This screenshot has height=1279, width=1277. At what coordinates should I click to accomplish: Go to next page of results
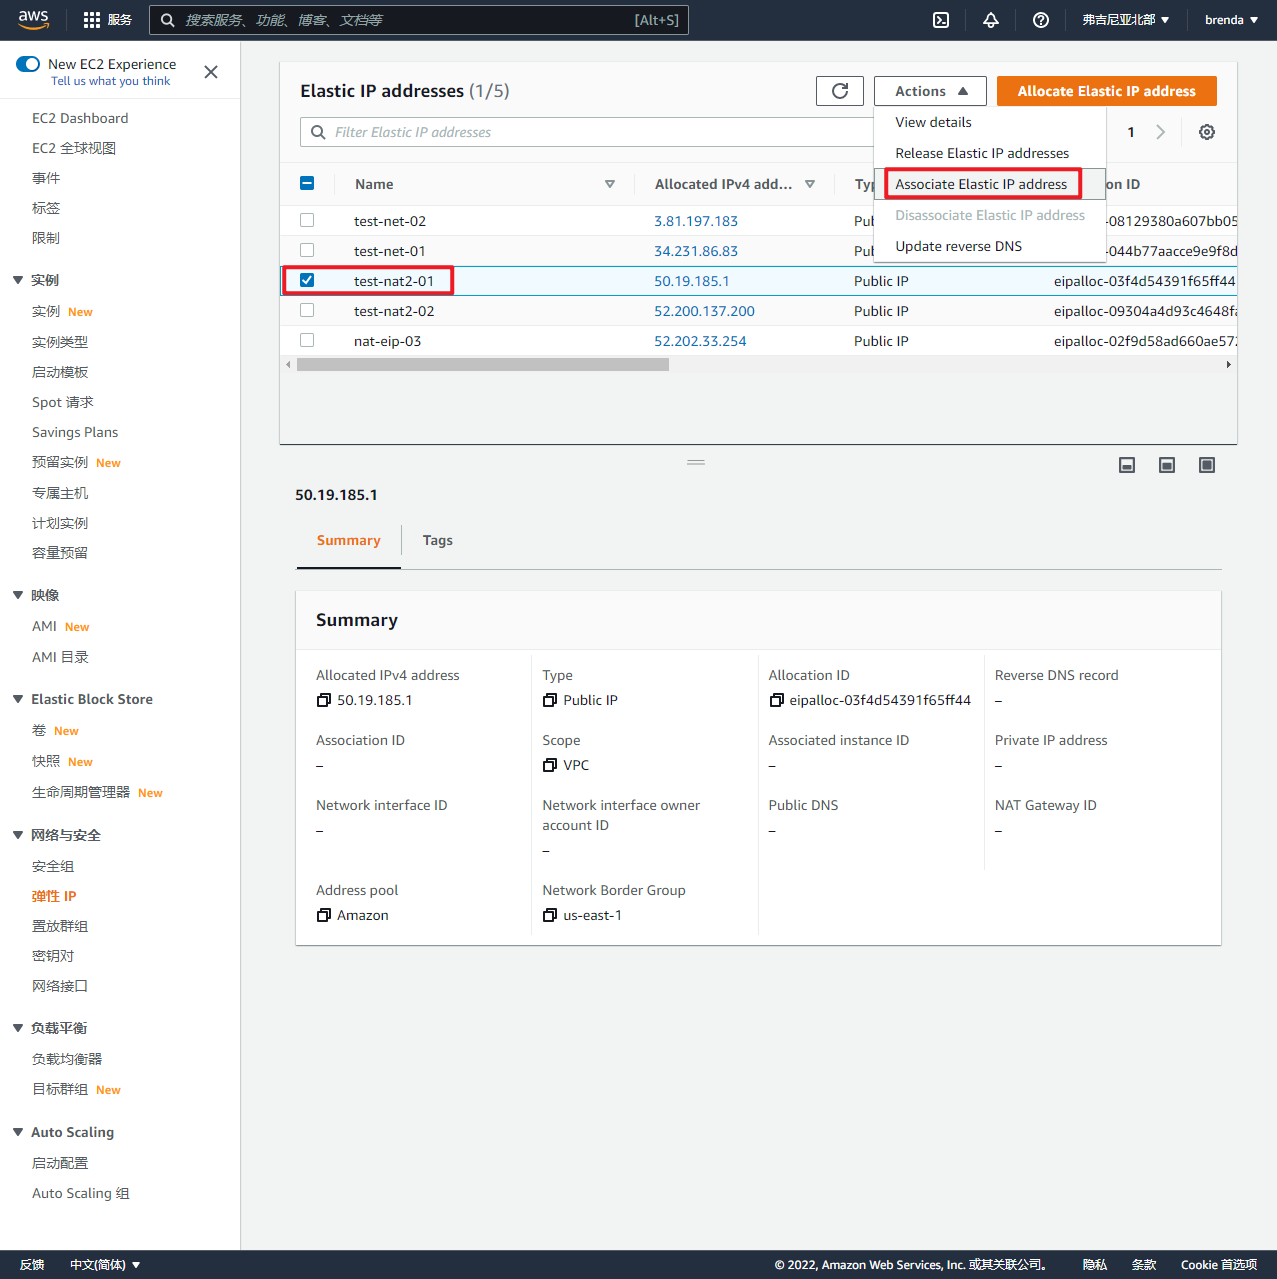click(1160, 132)
